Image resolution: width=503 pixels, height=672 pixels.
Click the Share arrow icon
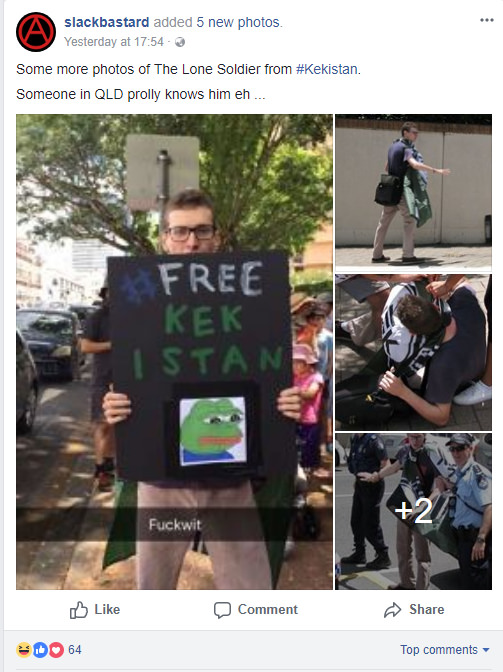(392, 610)
